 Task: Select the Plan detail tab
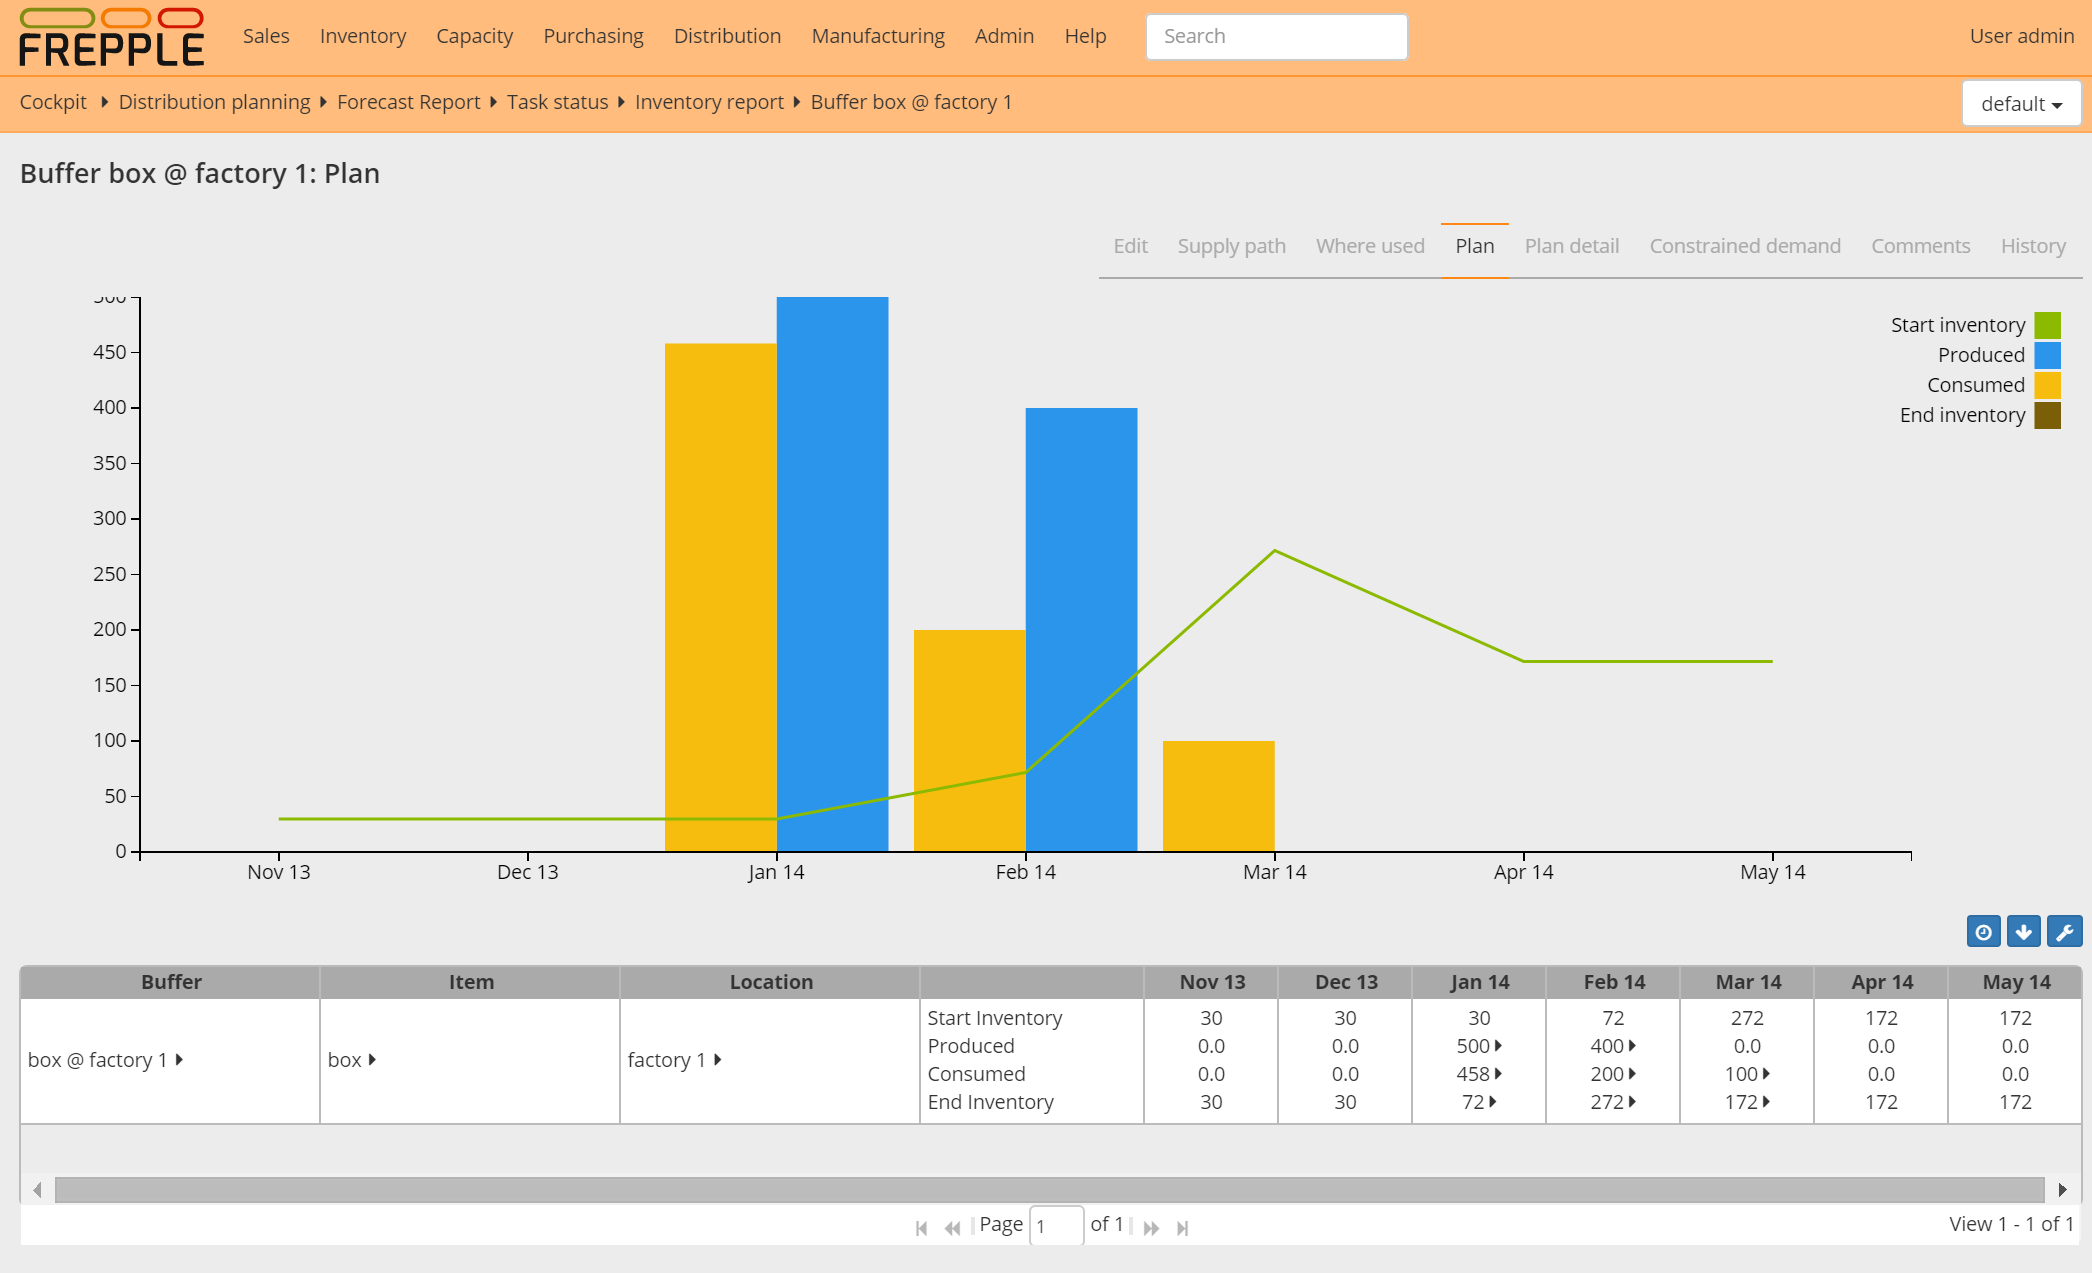(x=1572, y=244)
